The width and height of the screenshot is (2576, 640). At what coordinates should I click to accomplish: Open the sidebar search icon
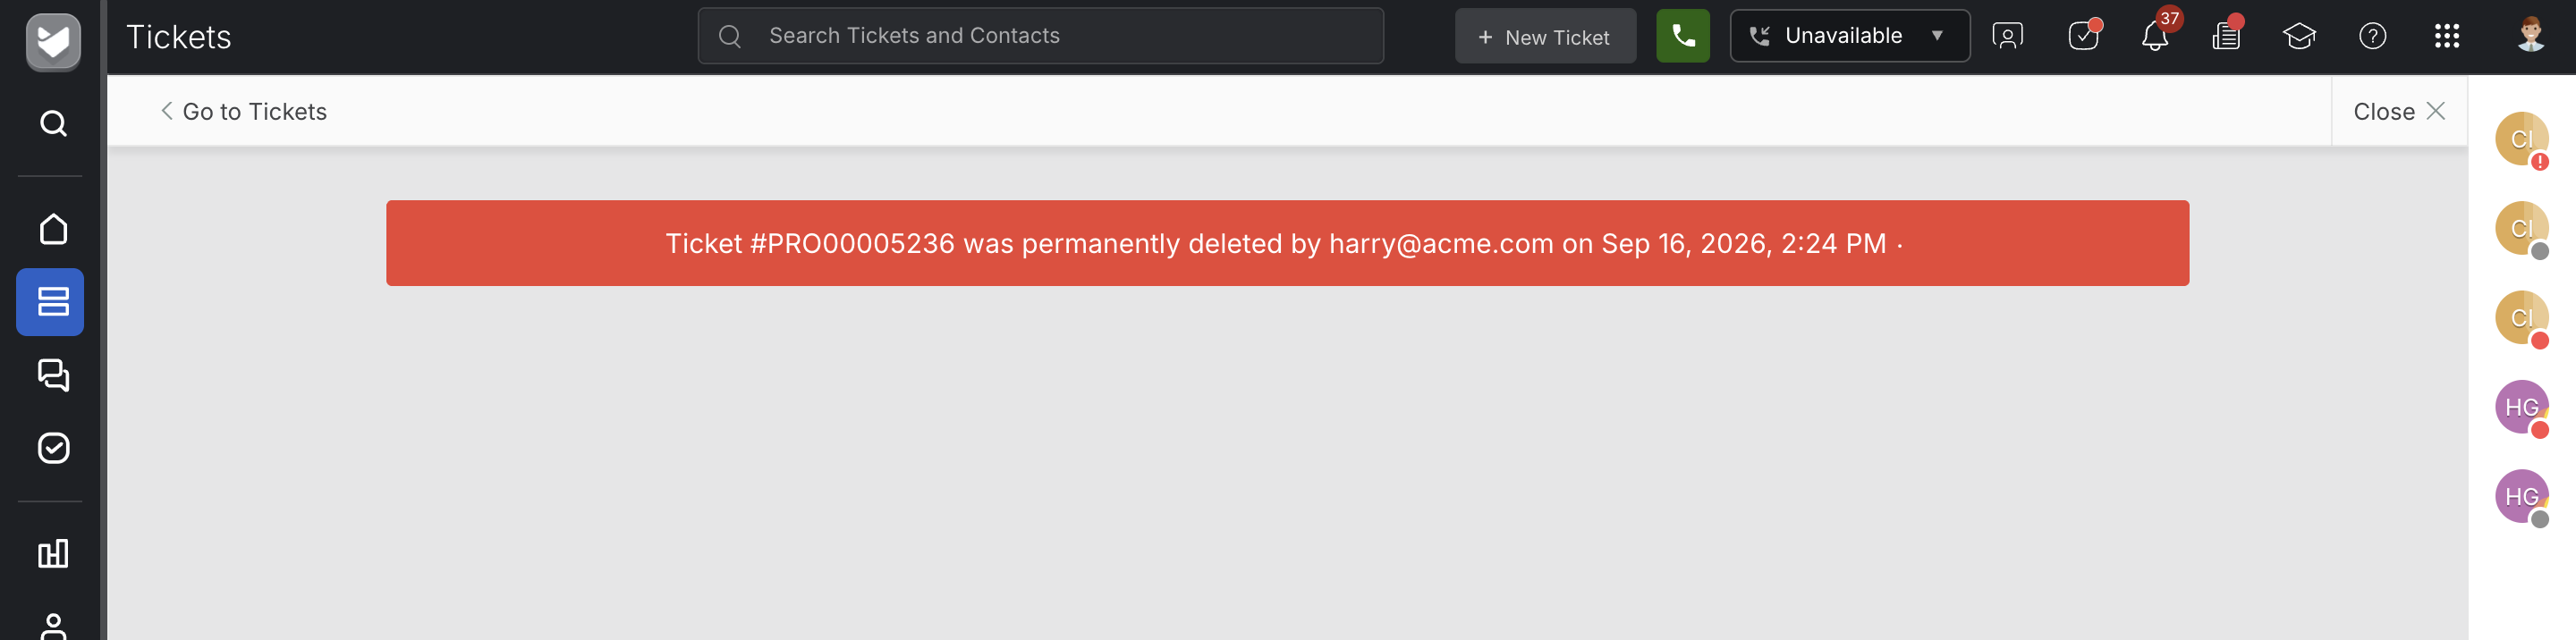pos(53,123)
